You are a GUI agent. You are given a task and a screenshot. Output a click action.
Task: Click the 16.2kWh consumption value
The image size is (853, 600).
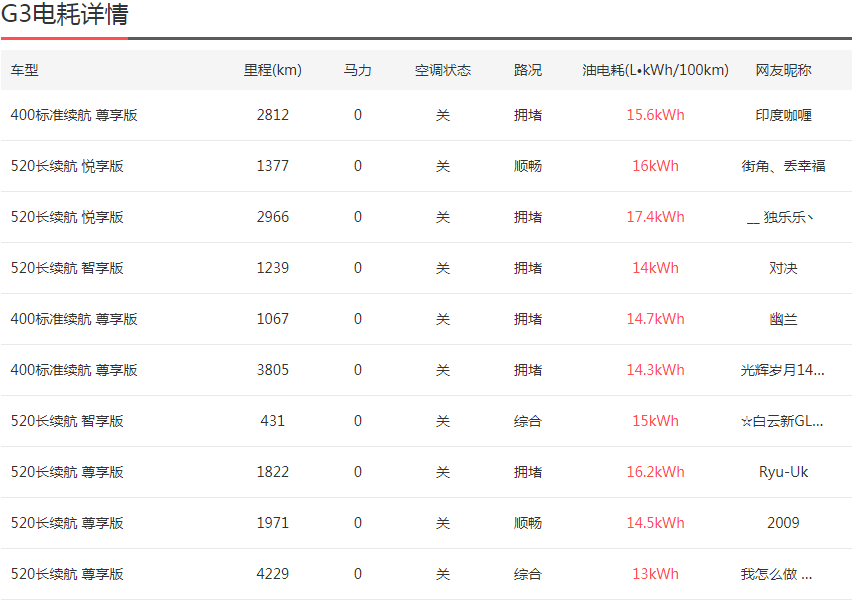pyautogui.click(x=655, y=472)
